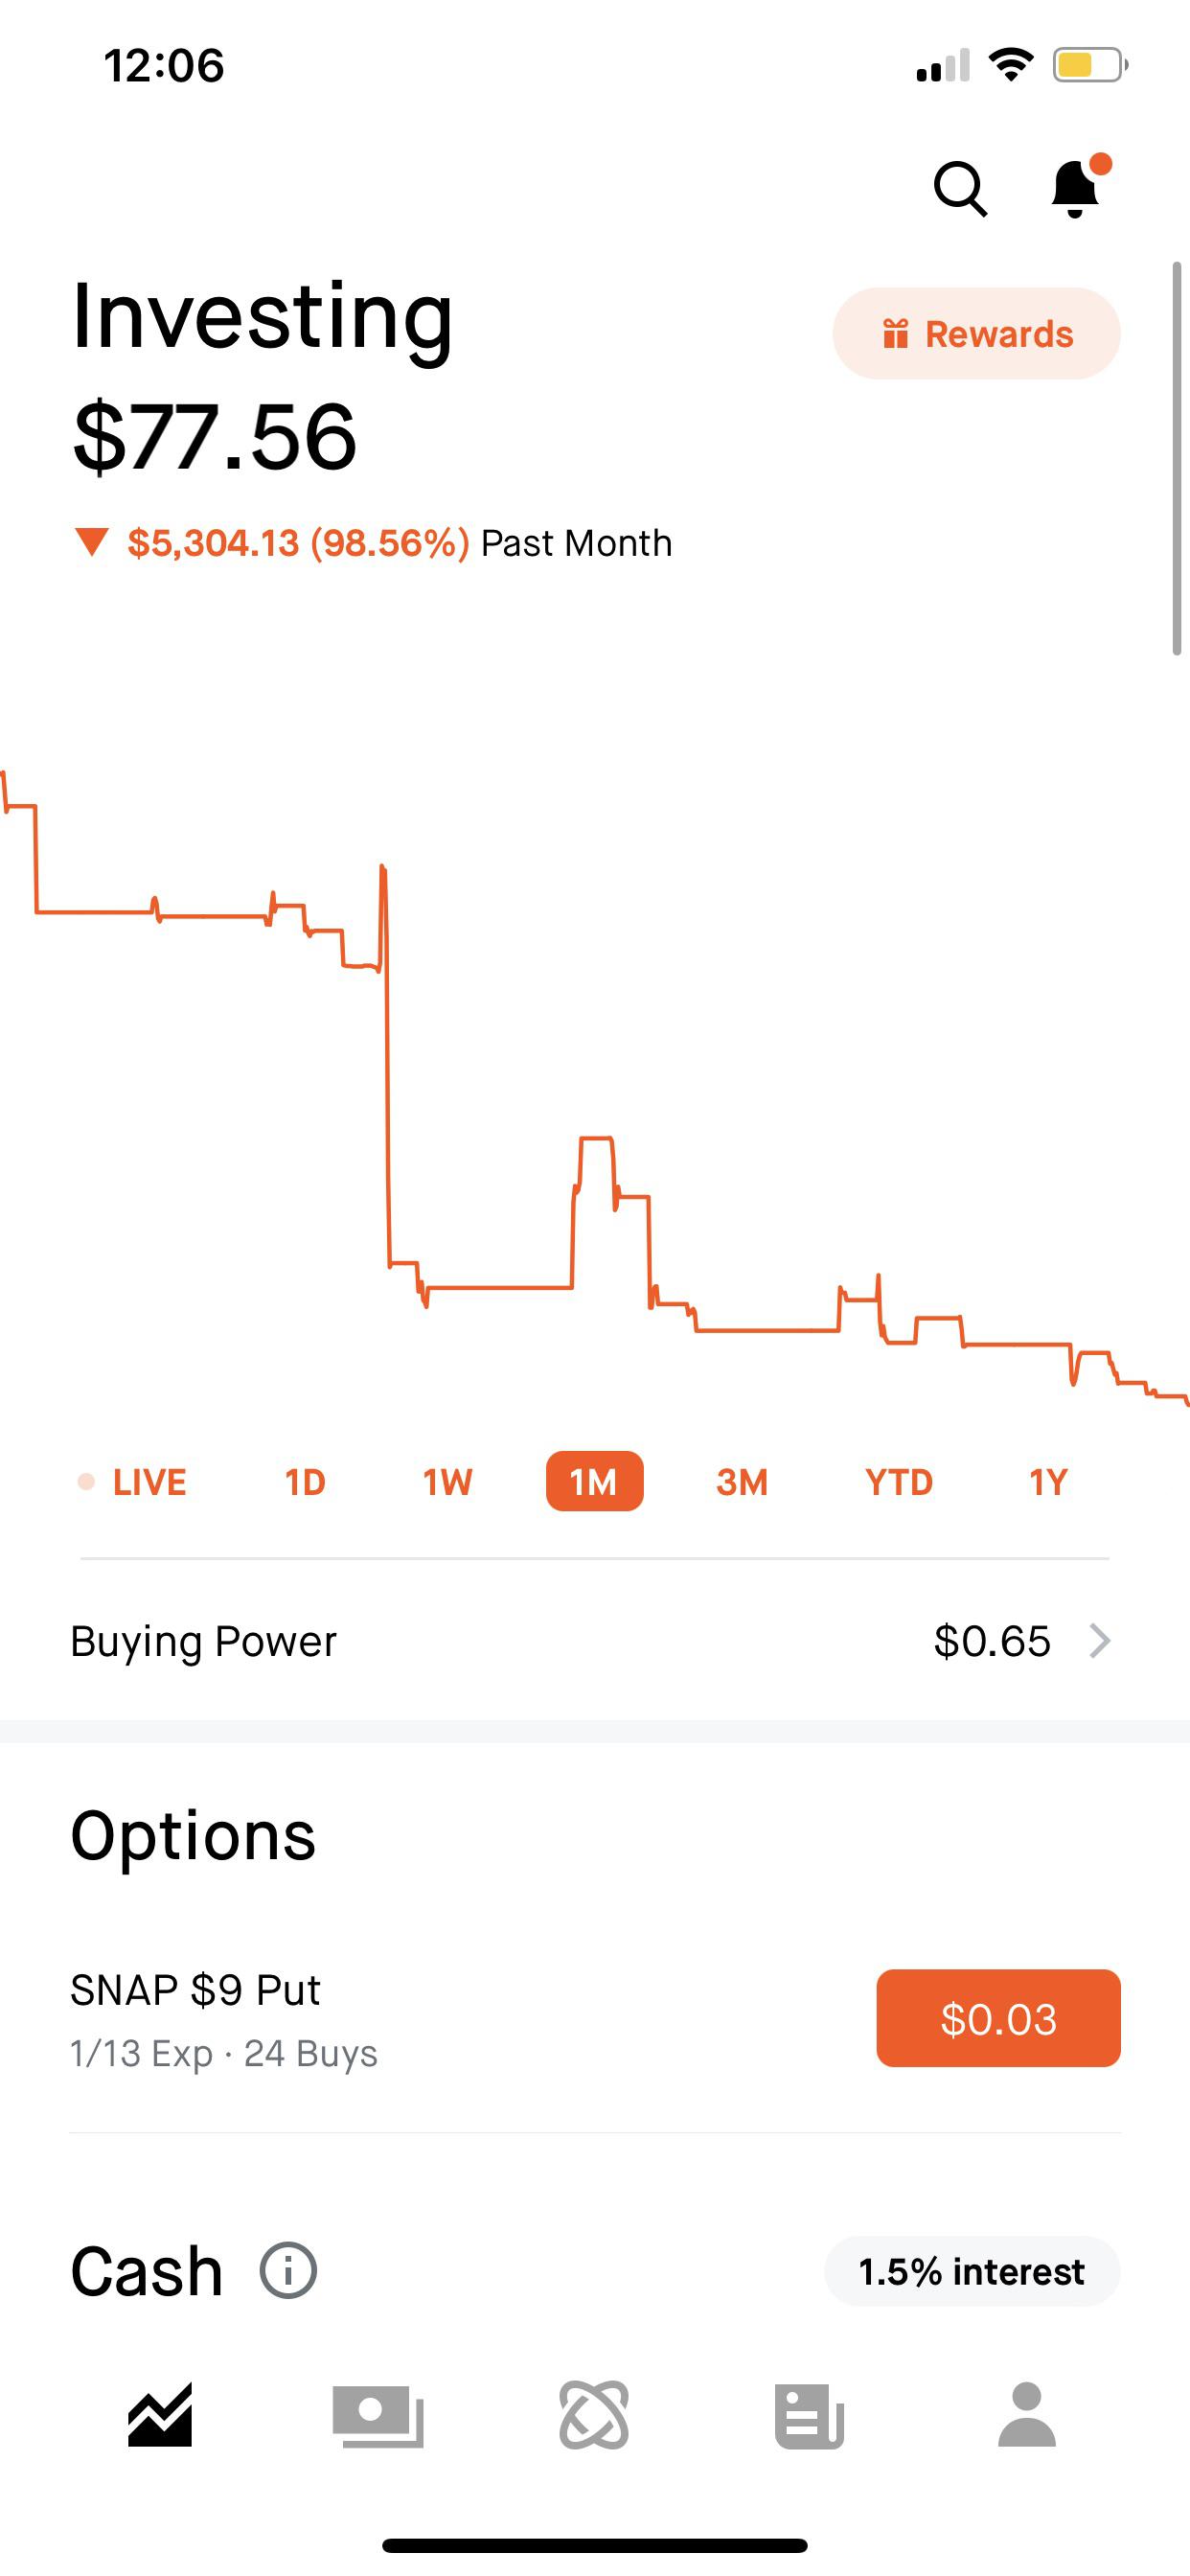1190x2576 pixels.
Task: Tap the portfolio line chart
Action: pos(594,1100)
